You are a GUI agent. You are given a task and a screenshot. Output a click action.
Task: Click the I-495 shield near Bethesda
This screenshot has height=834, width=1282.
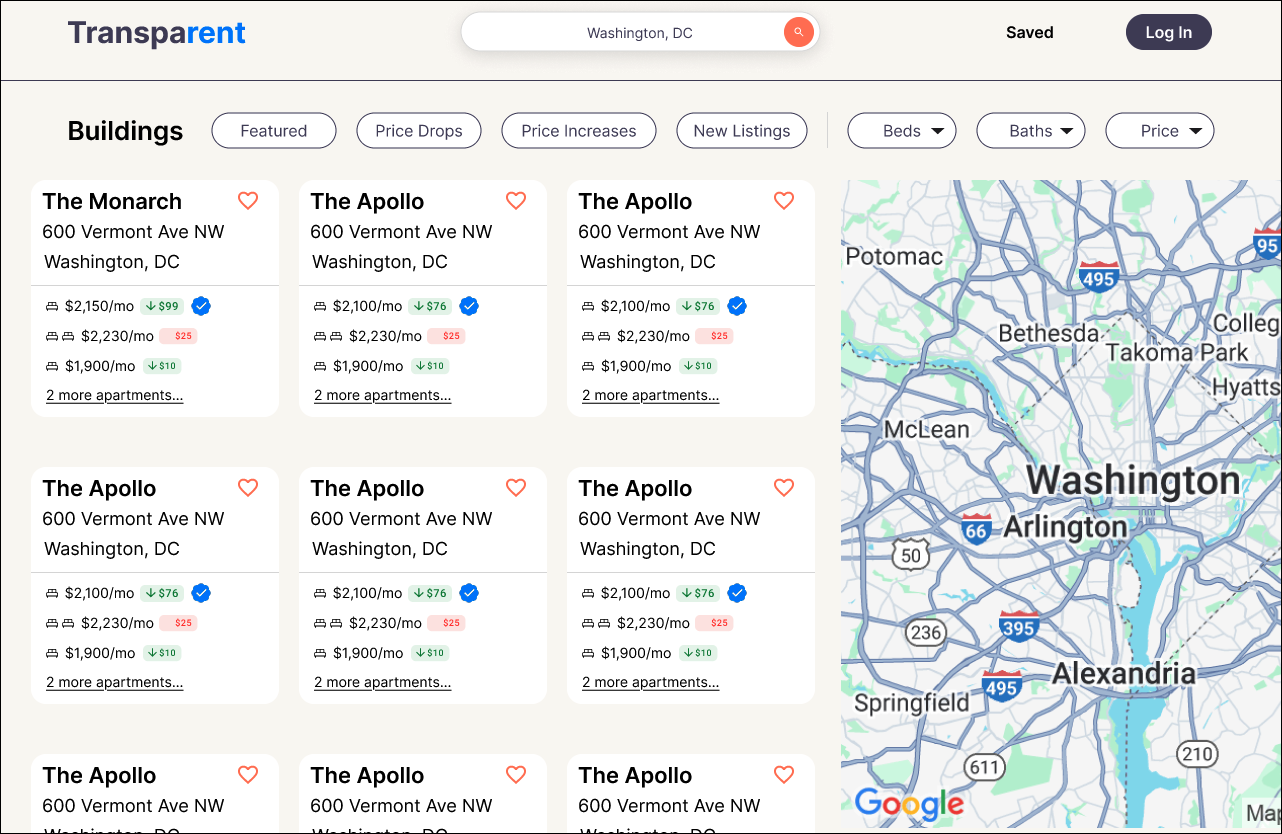click(1098, 277)
